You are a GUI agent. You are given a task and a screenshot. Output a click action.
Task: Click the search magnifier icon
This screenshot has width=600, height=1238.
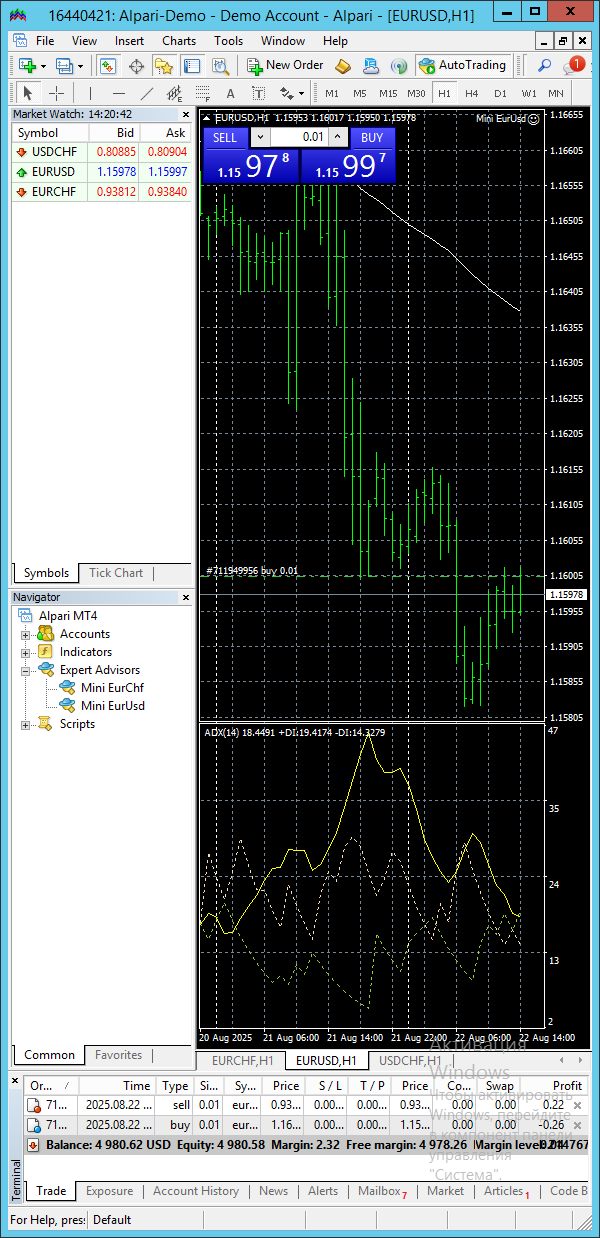(x=545, y=65)
